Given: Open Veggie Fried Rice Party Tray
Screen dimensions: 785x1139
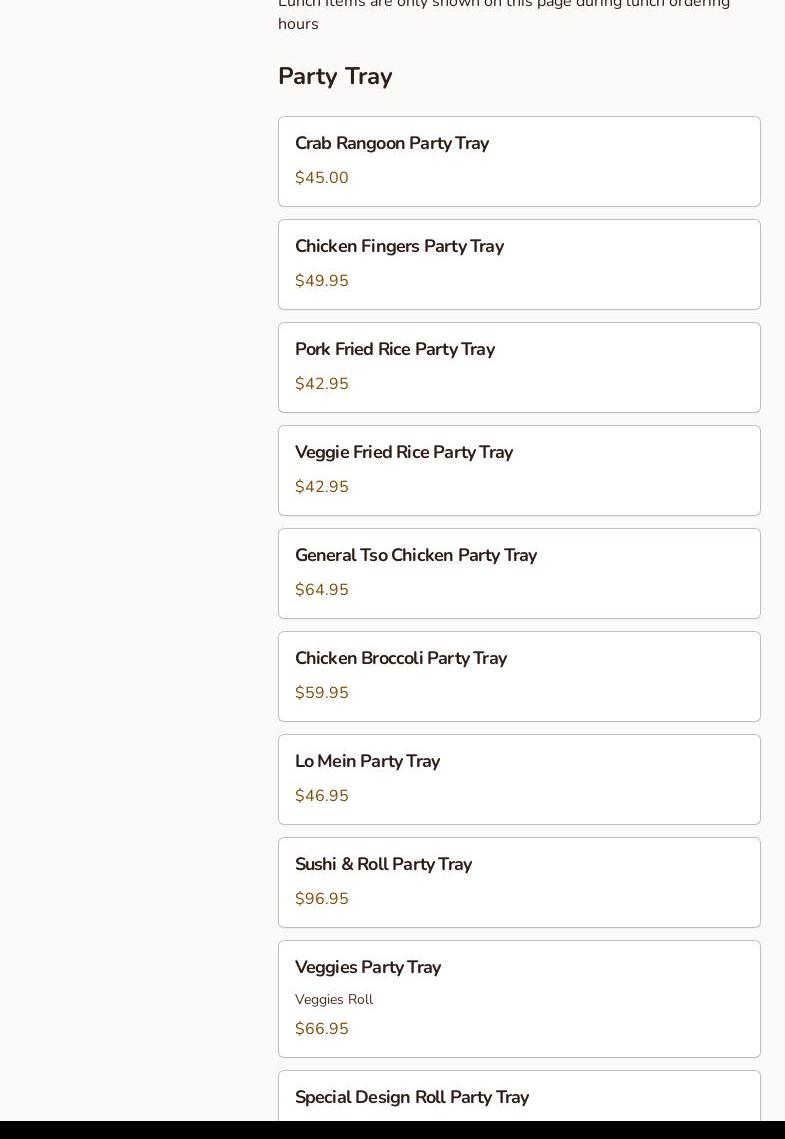Looking at the screenshot, I should click(404, 453).
